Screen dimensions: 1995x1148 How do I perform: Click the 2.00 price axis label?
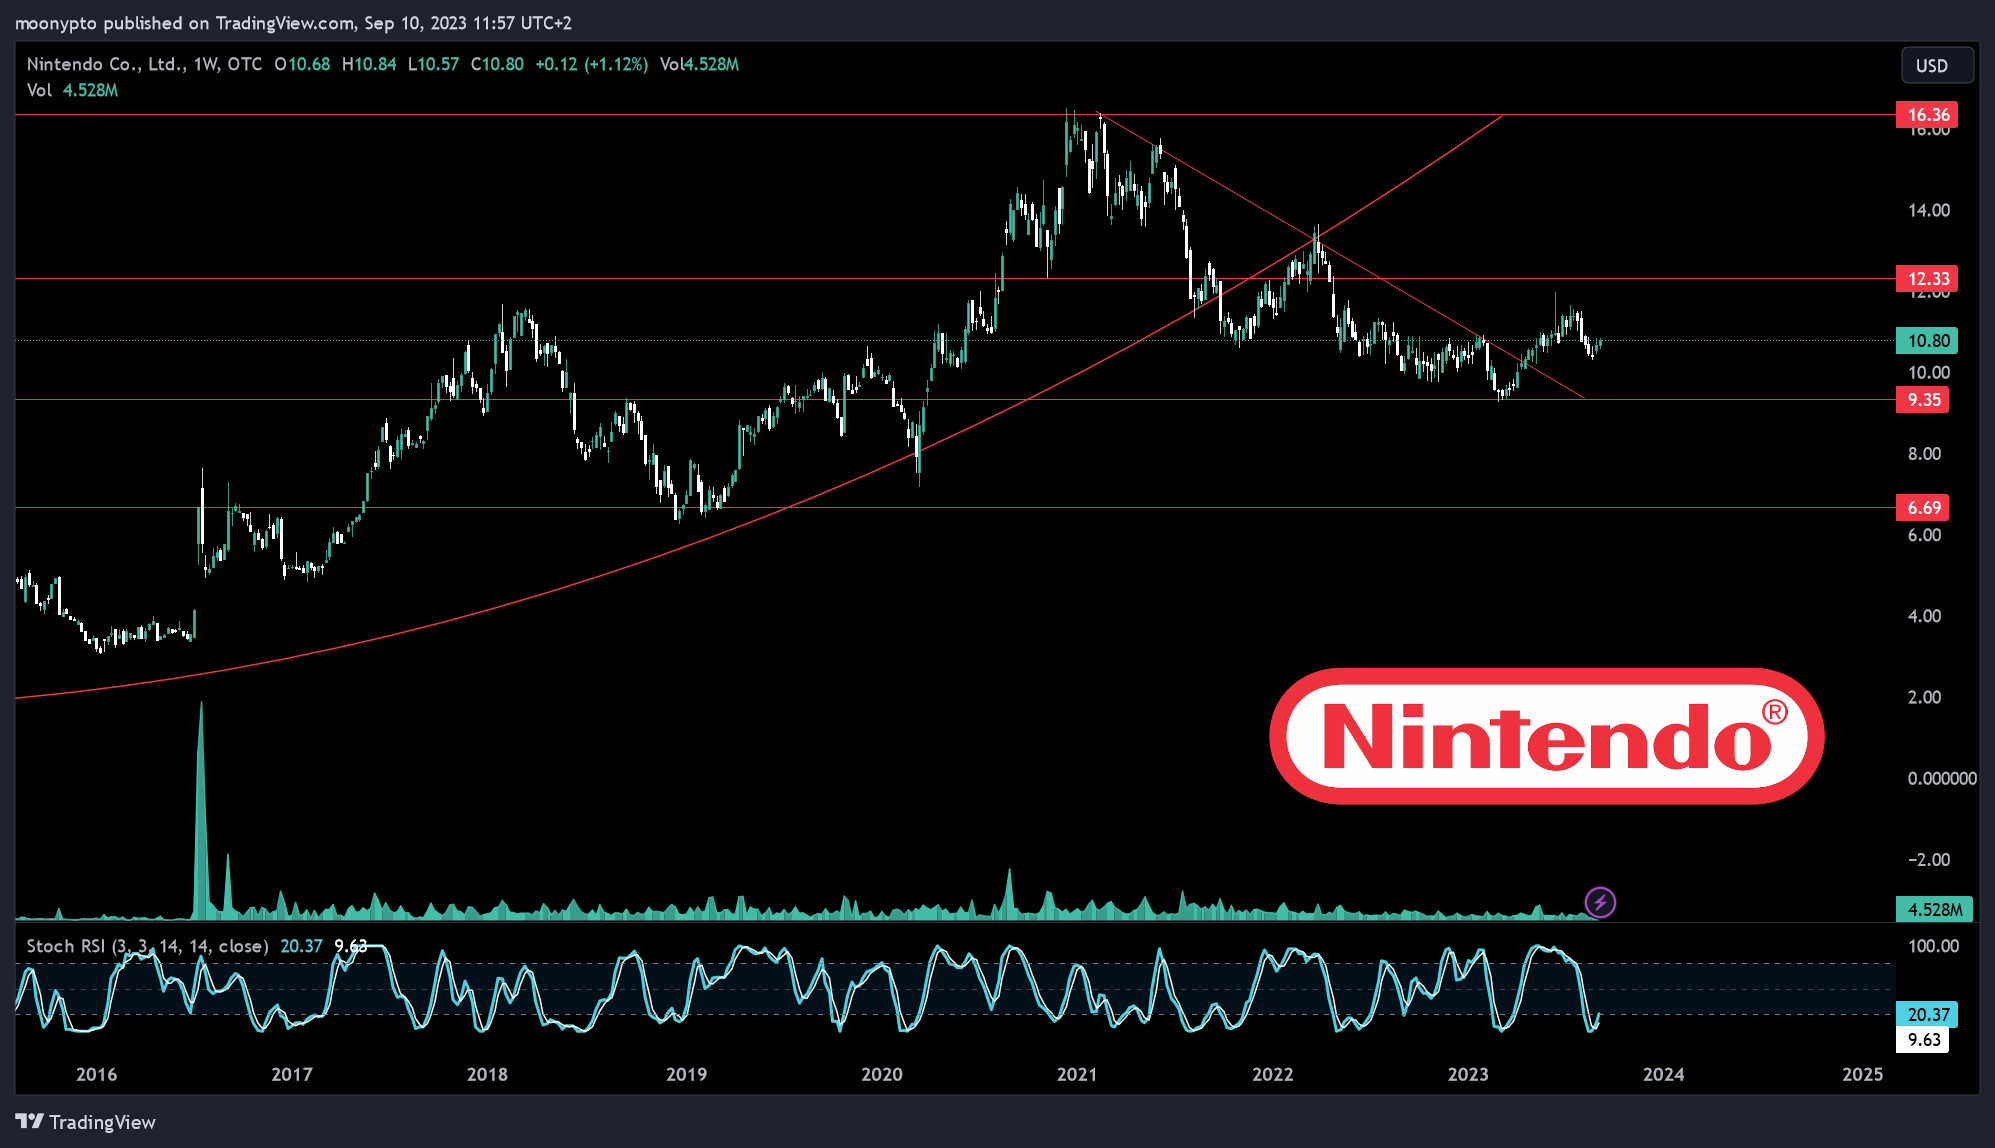(x=1925, y=697)
